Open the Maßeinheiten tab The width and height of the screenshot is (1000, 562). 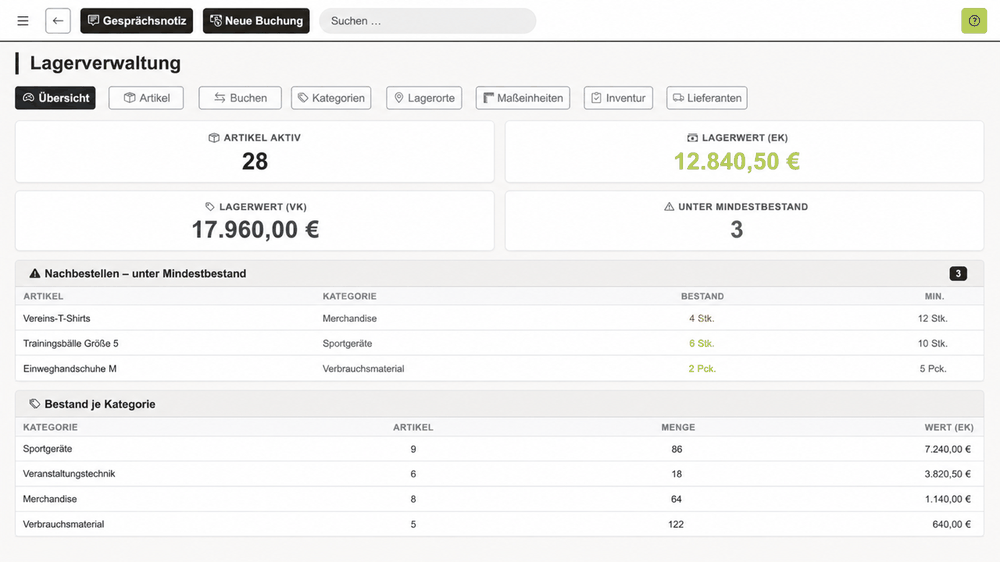click(523, 98)
